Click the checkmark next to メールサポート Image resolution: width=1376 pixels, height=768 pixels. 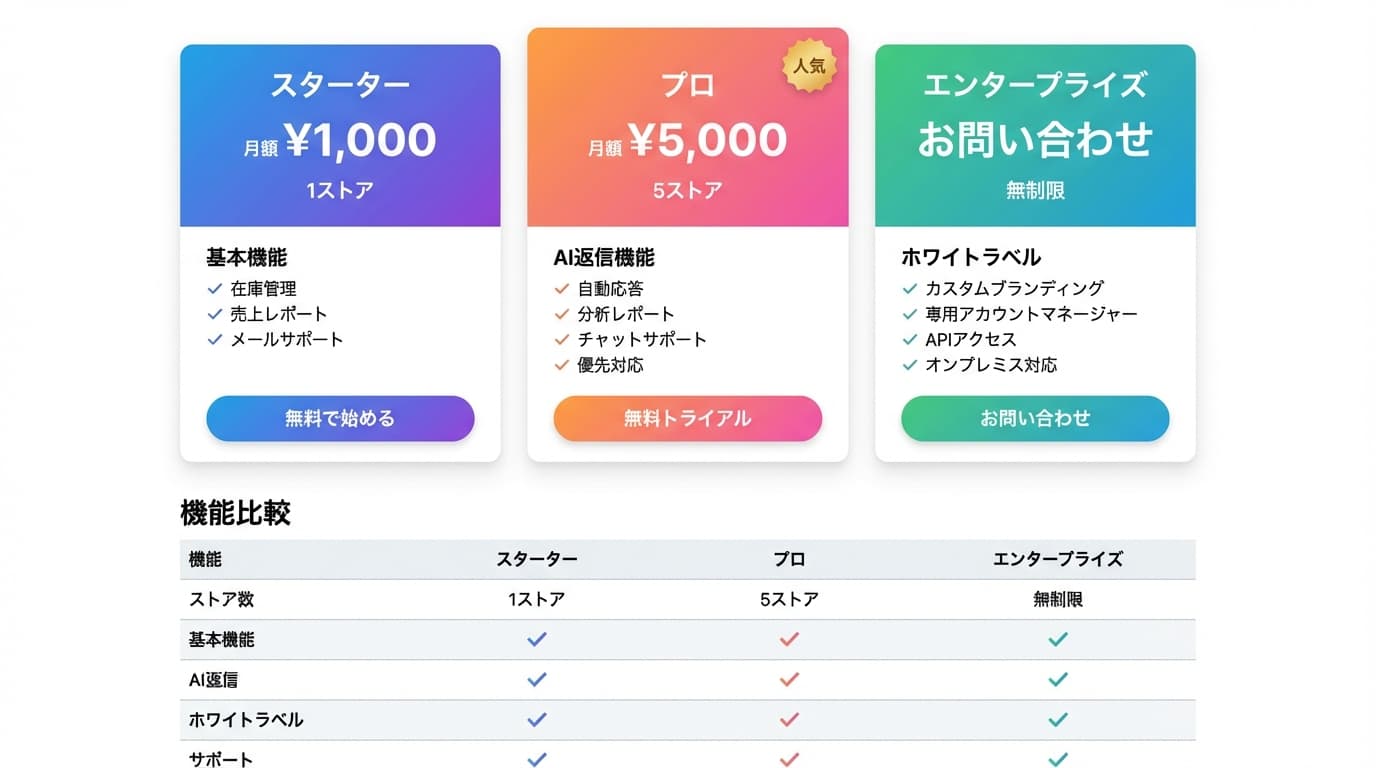tap(214, 340)
